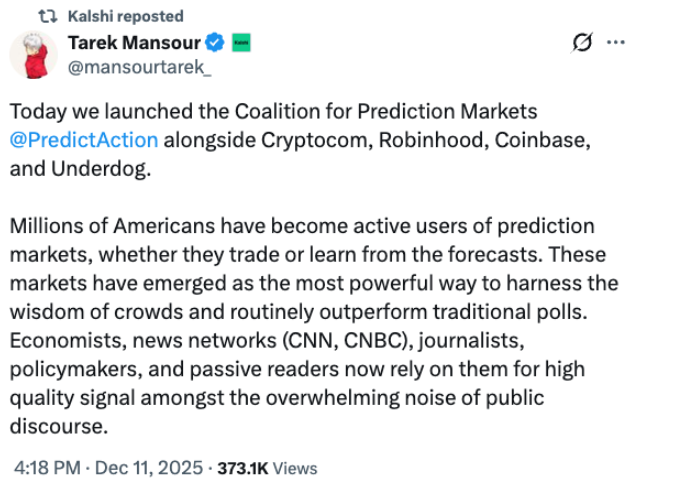Open the Grok slashed-circle icon
Image resolution: width=682 pixels, height=497 pixels.
tap(581, 43)
